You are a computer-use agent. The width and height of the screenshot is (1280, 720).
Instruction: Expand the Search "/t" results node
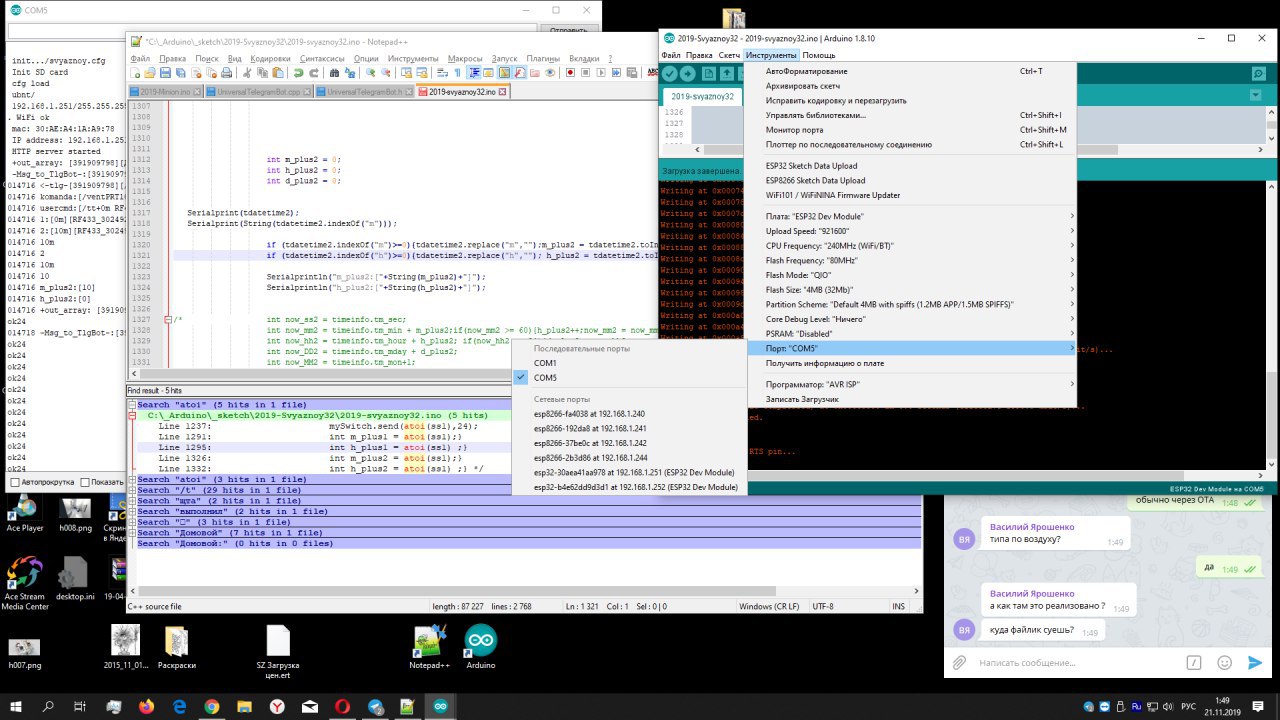pos(132,490)
